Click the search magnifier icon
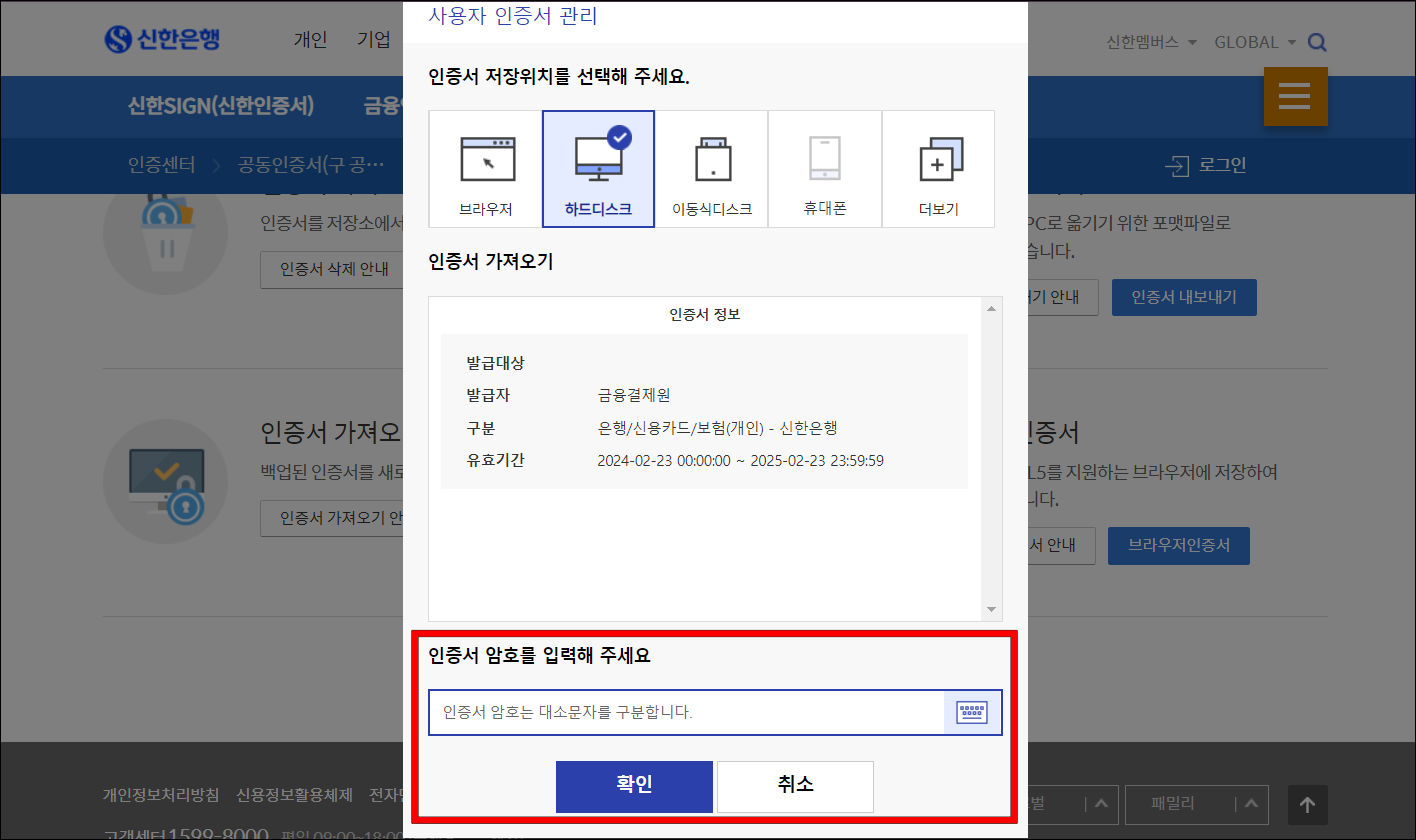 pos(1317,42)
